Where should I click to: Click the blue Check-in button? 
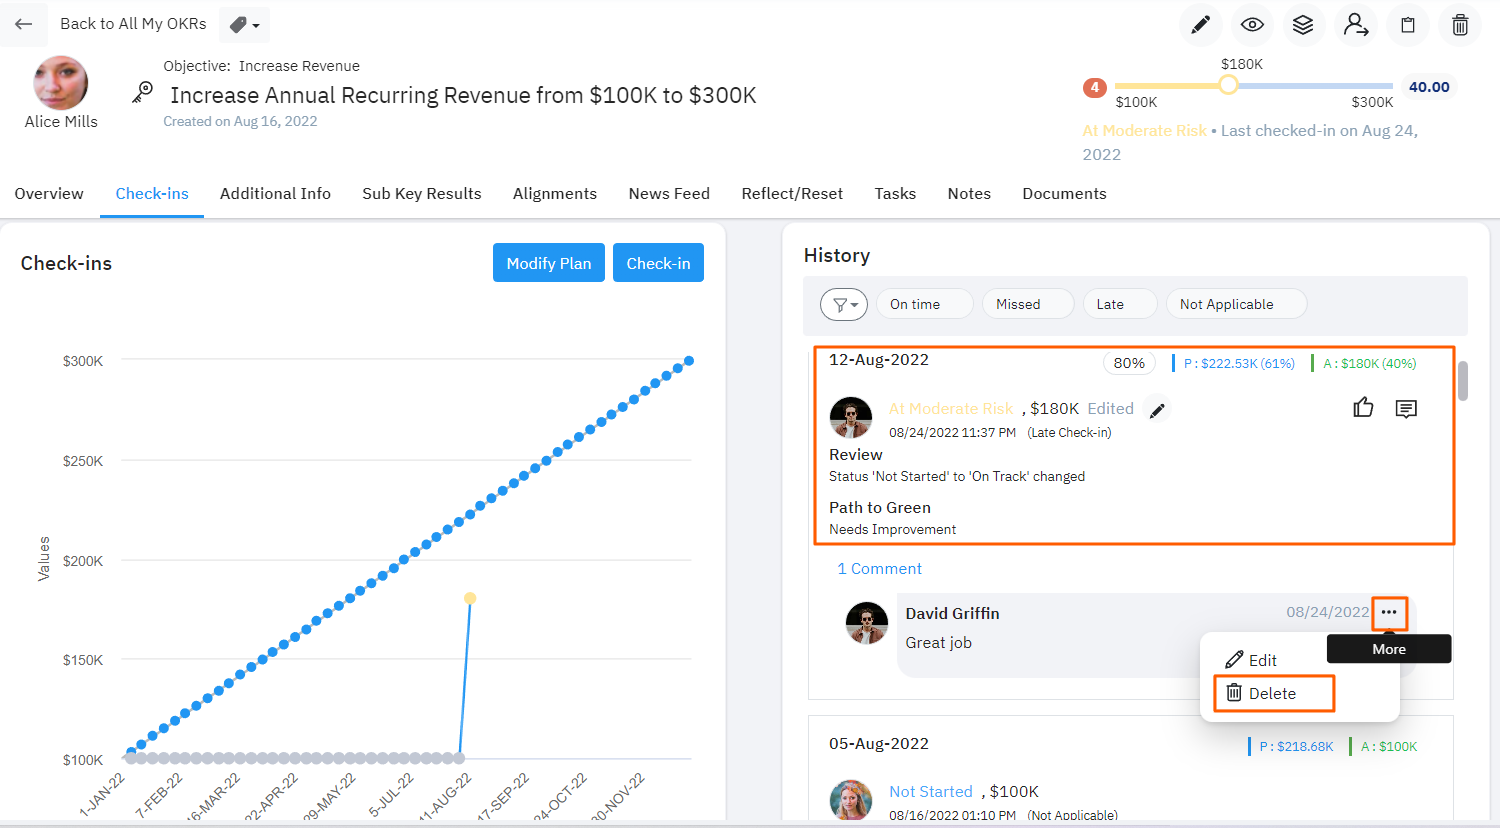pyautogui.click(x=658, y=263)
